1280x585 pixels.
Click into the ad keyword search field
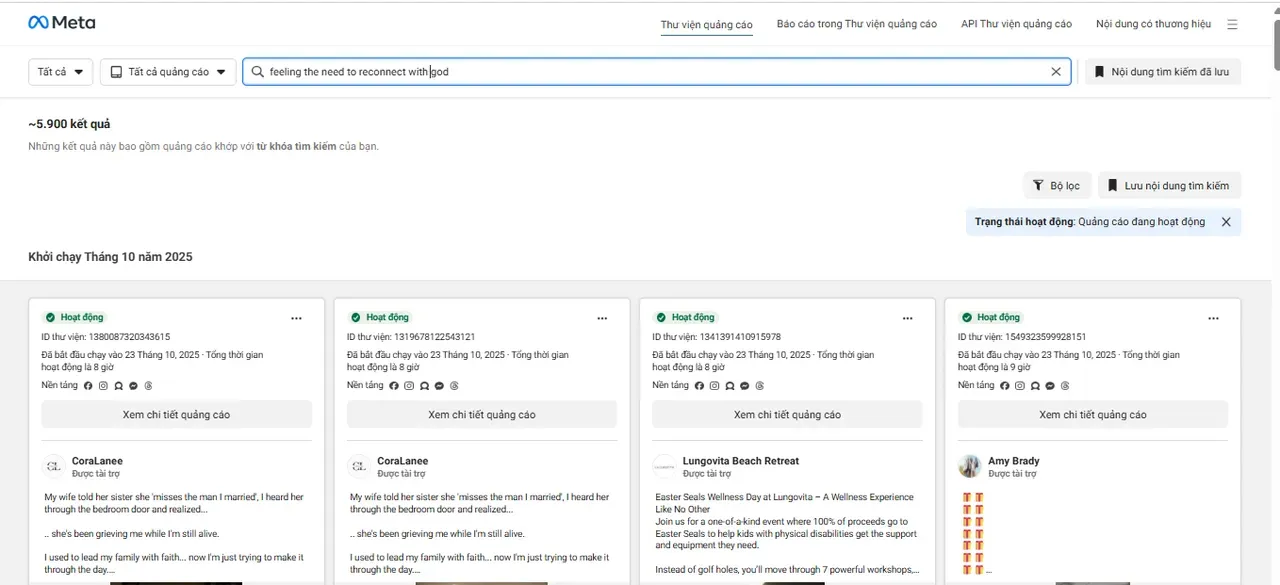pyautogui.click(x=650, y=72)
